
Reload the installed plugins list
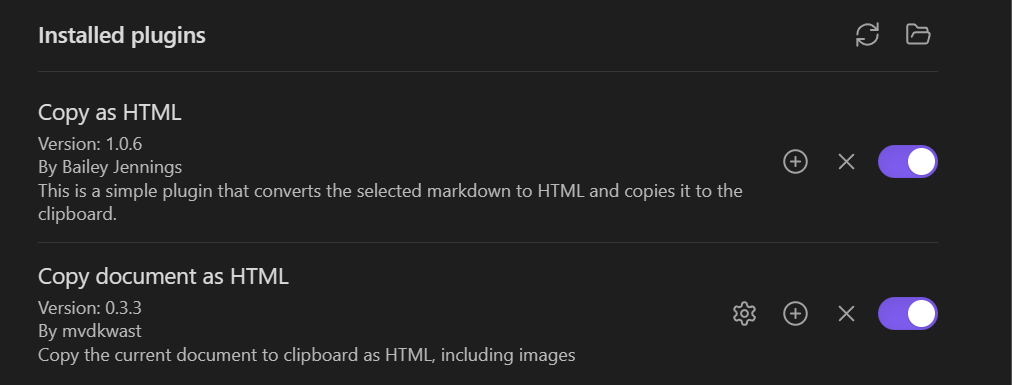pyautogui.click(x=867, y=34)
